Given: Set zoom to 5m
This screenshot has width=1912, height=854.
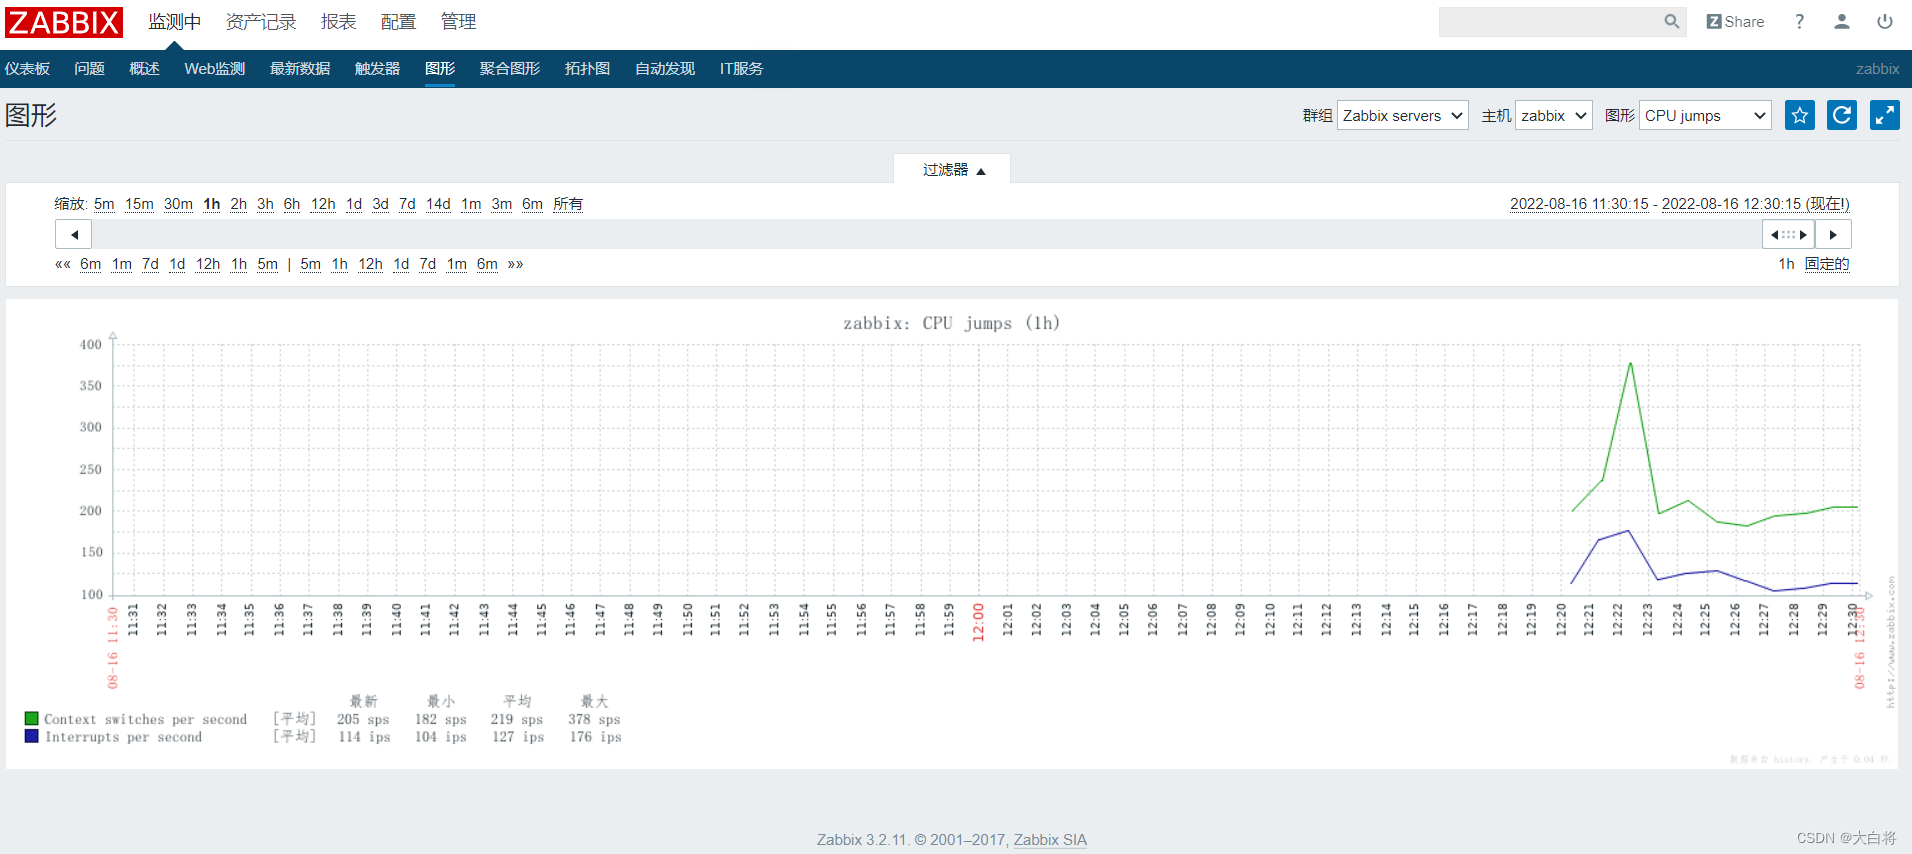Looking at the screenshot, I should pyautogui.click(x=104, y=204).
